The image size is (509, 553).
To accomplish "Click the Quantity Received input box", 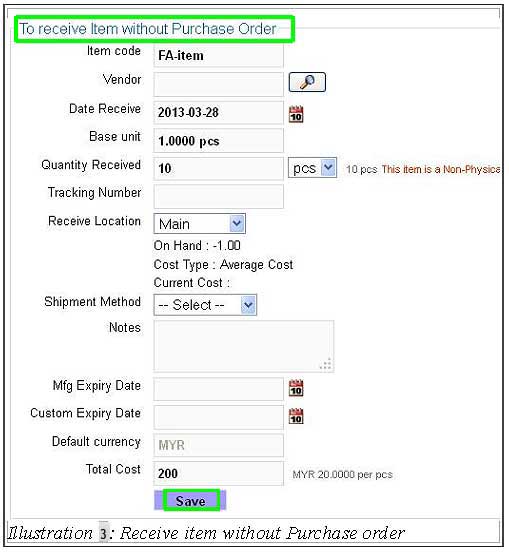I will pos(218,169).
